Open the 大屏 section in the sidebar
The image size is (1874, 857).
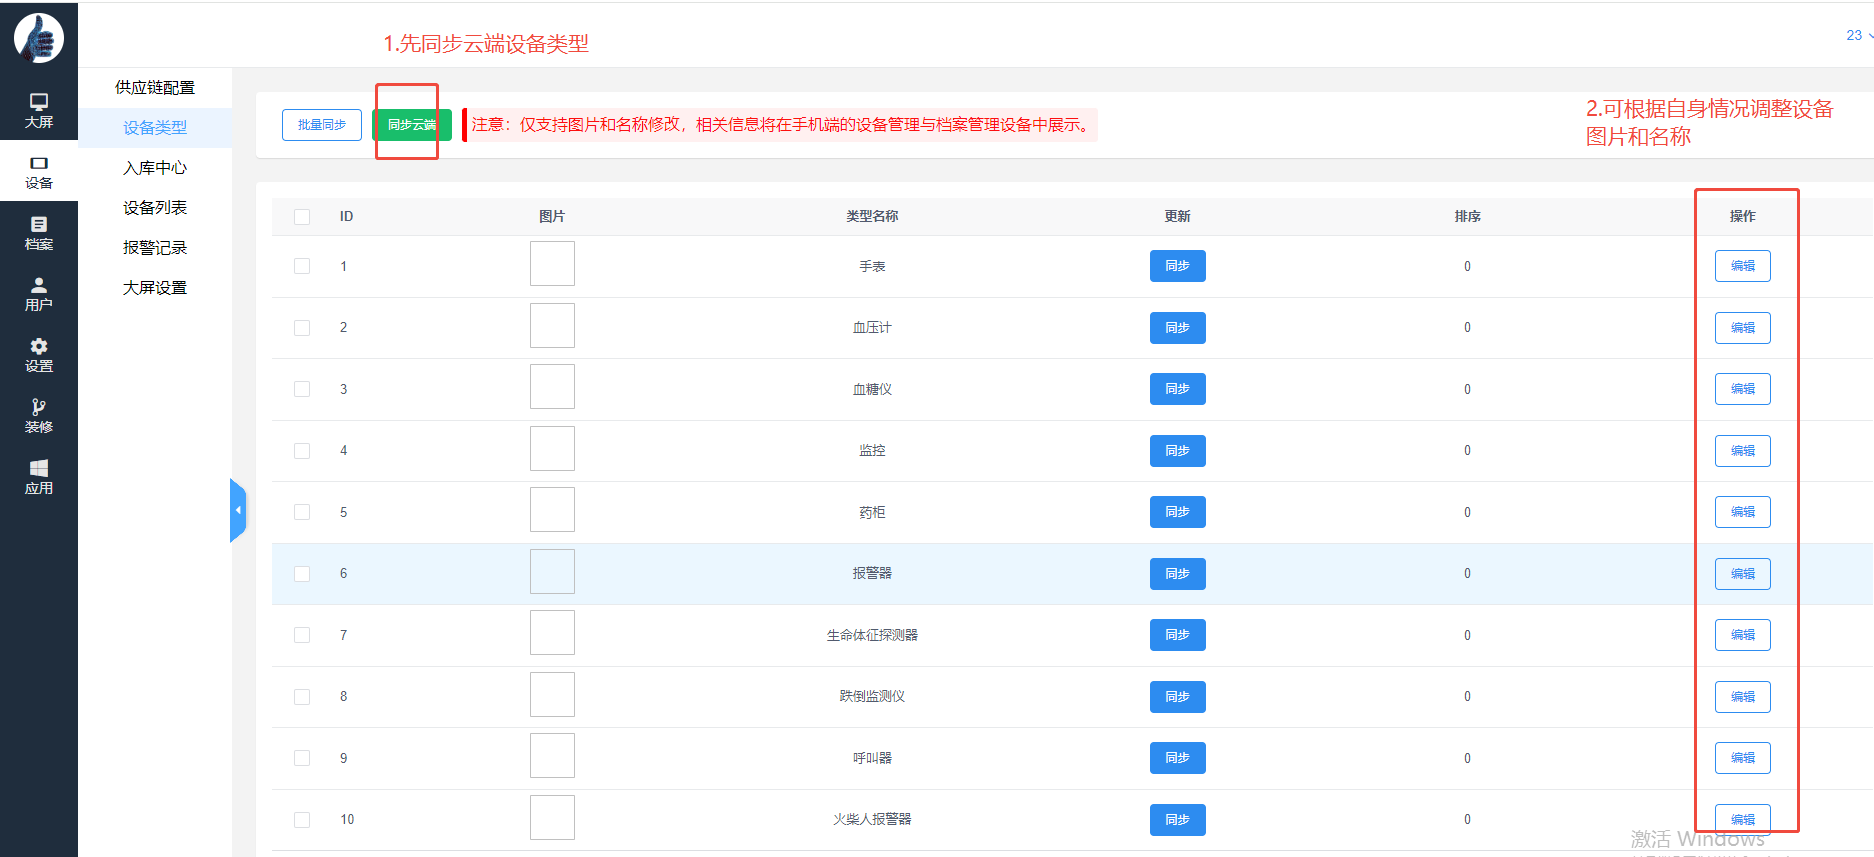(39, 110)
